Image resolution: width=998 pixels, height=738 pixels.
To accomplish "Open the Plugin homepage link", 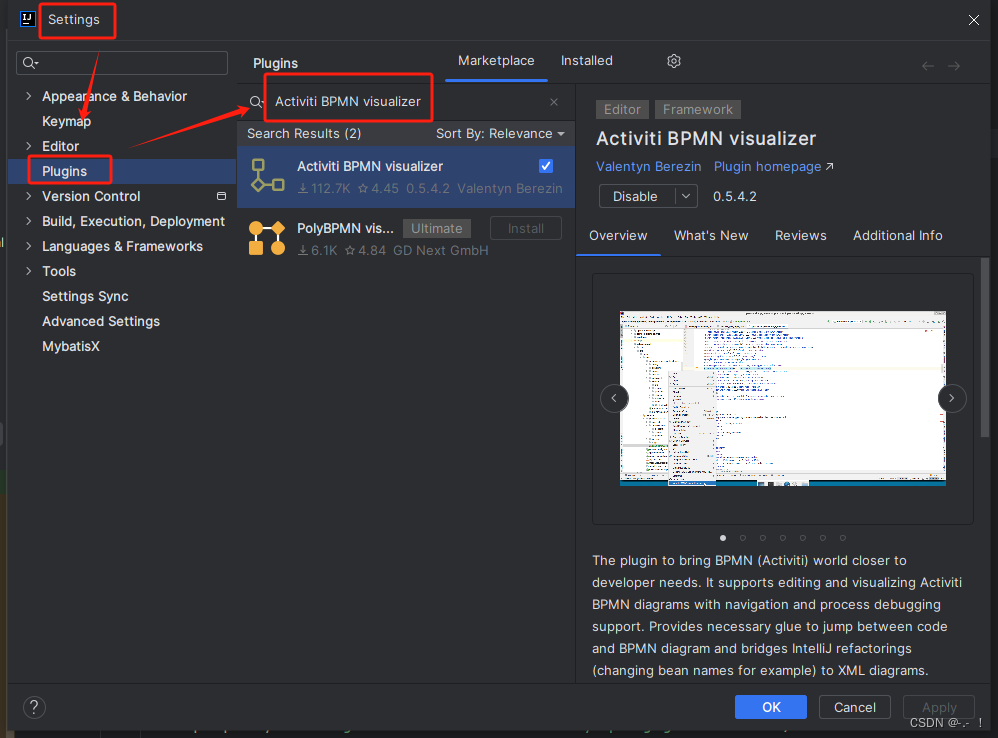I will point(767,166).
